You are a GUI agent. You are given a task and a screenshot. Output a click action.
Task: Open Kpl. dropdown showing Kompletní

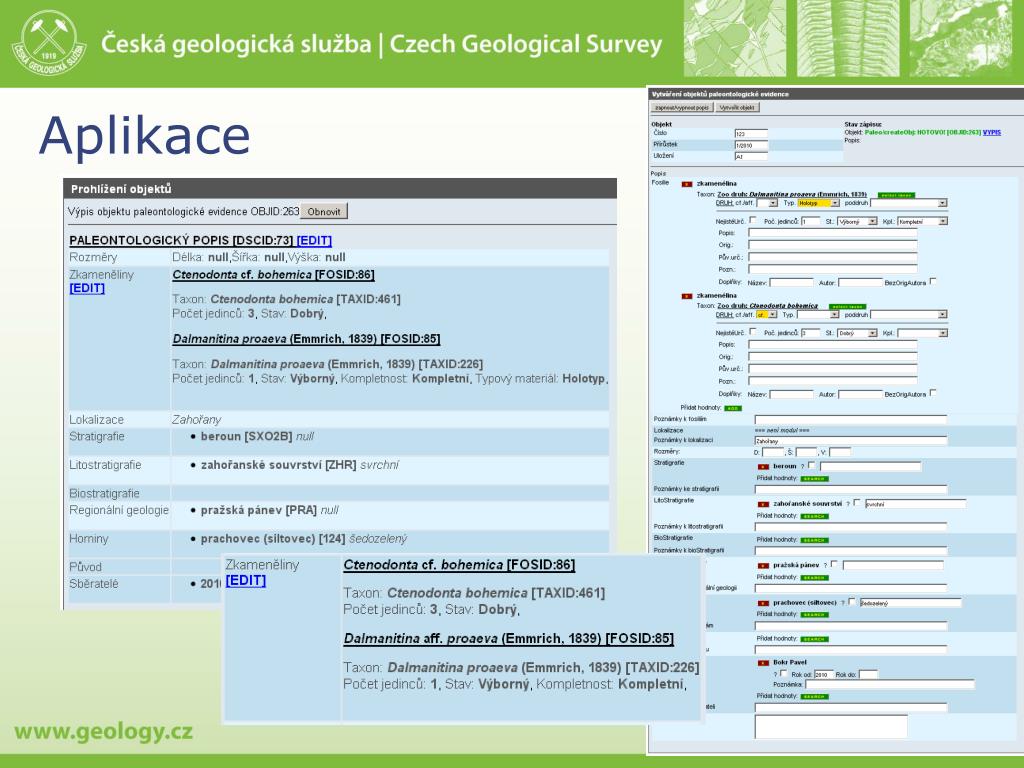pyautogui.click(x=922, y=221)
